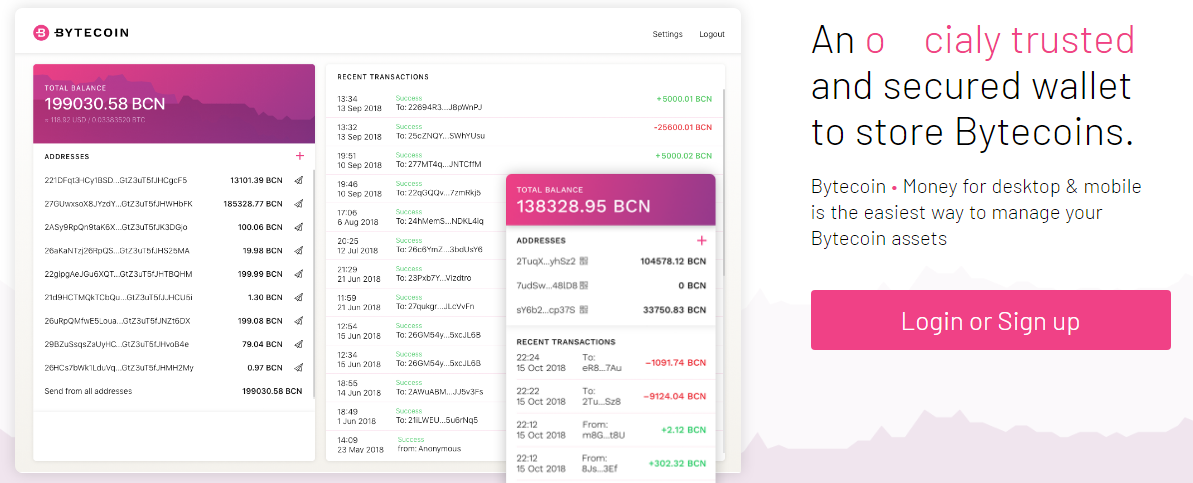Click send icon for 199.99 BCN address

pos(299,274)
